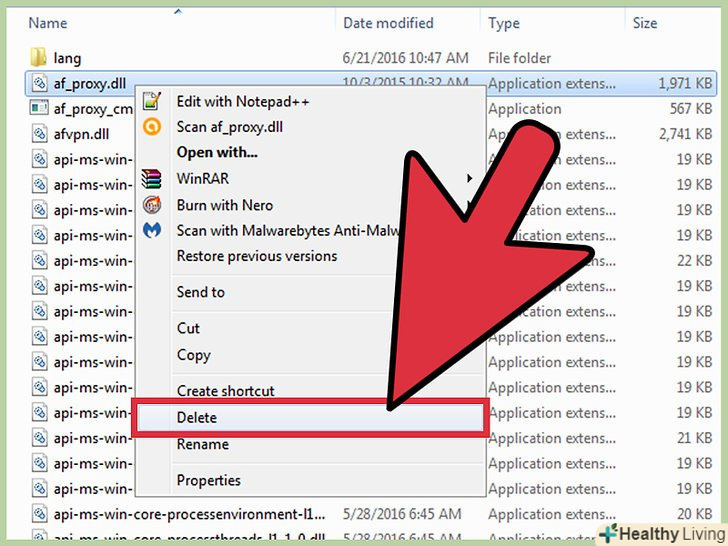Select Restore previous versions
The height and width of the screenshot is (546, 728).
click(x=257, y=256)
